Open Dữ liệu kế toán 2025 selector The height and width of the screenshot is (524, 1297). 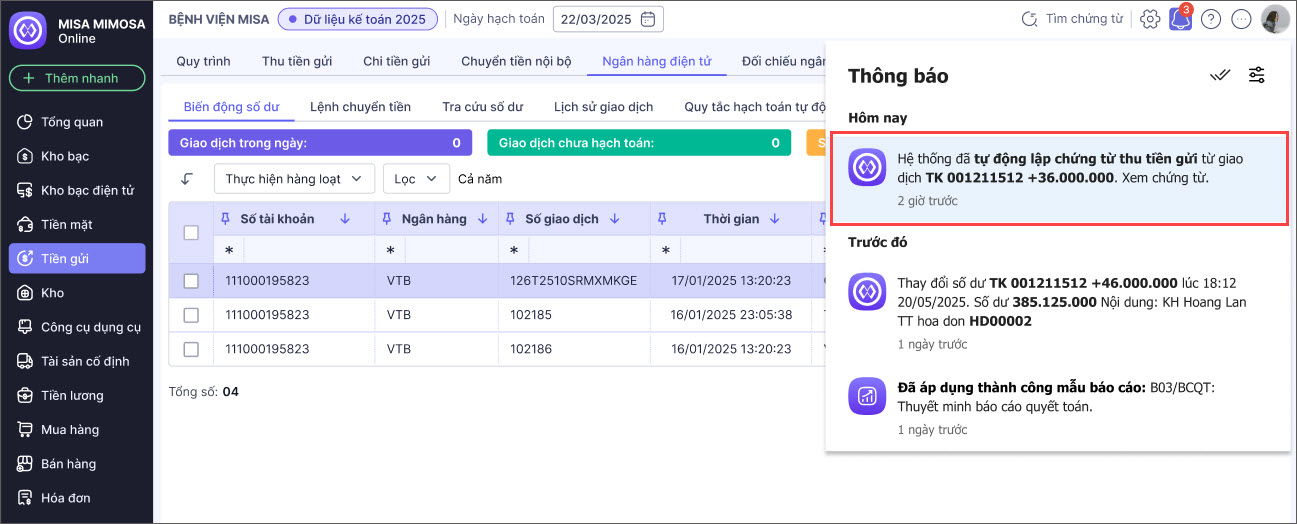(357, 19)
